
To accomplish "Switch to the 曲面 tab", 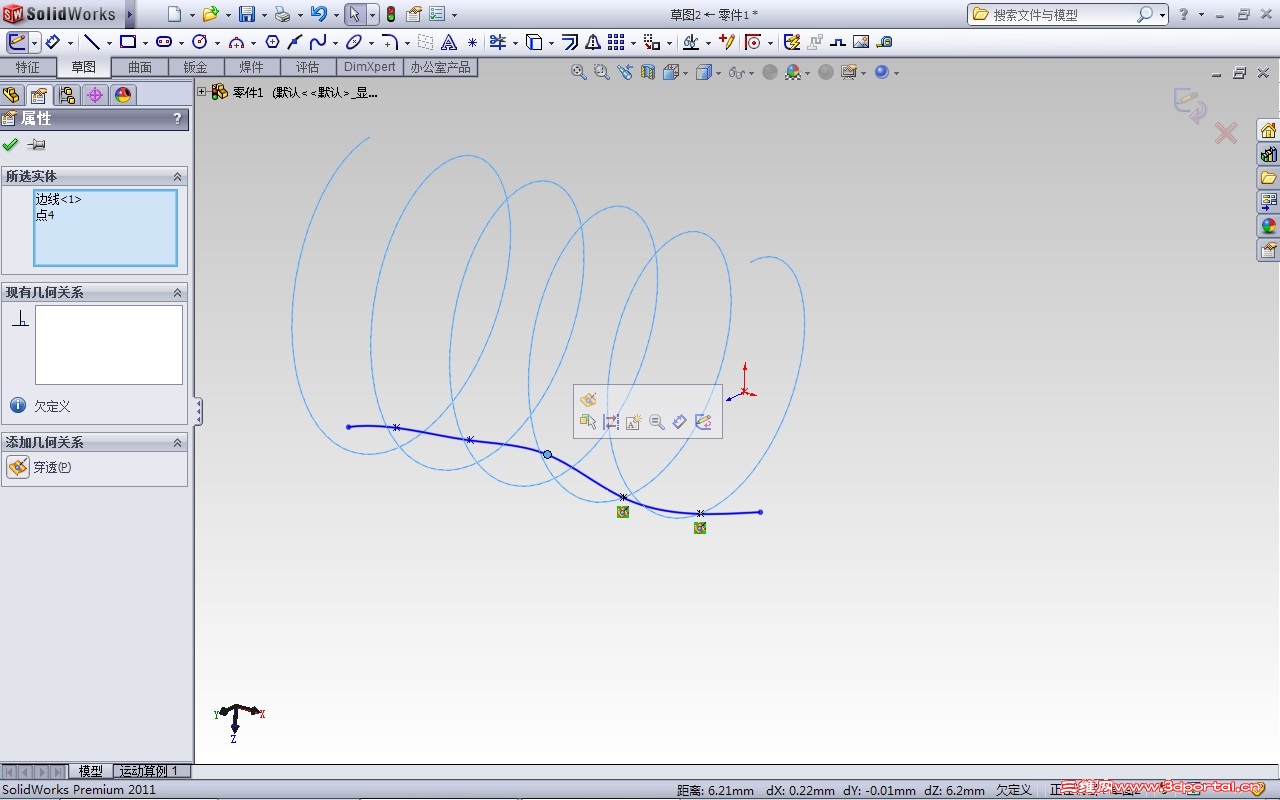I will point(140,67).
